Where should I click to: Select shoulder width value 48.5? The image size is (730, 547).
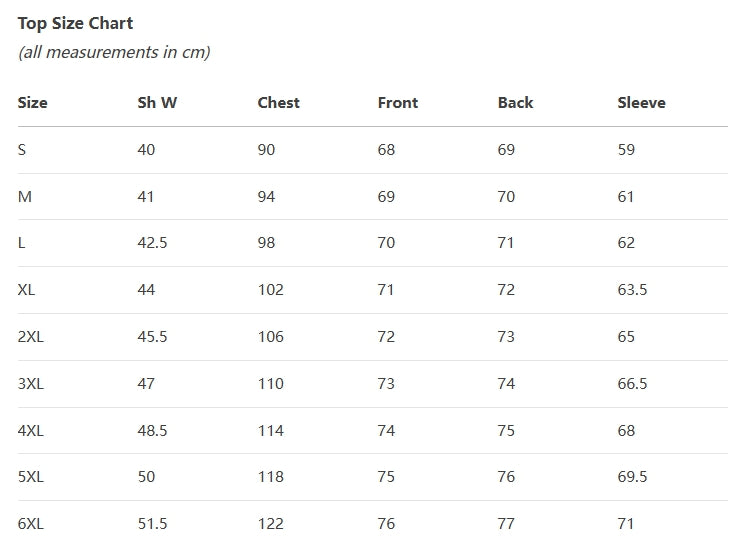pos(152,430)
